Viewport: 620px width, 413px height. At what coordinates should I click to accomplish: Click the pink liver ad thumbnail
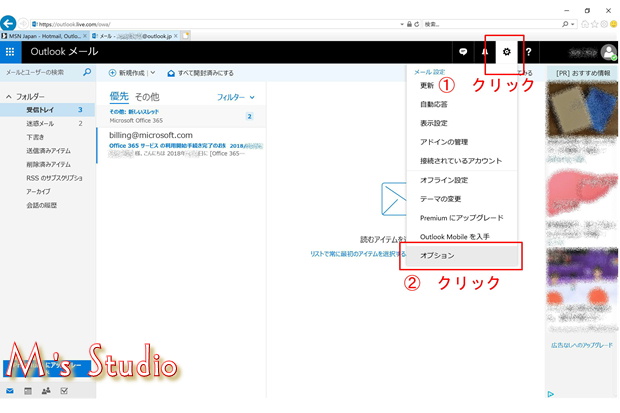pyautogui.click(x=582, y=193)
